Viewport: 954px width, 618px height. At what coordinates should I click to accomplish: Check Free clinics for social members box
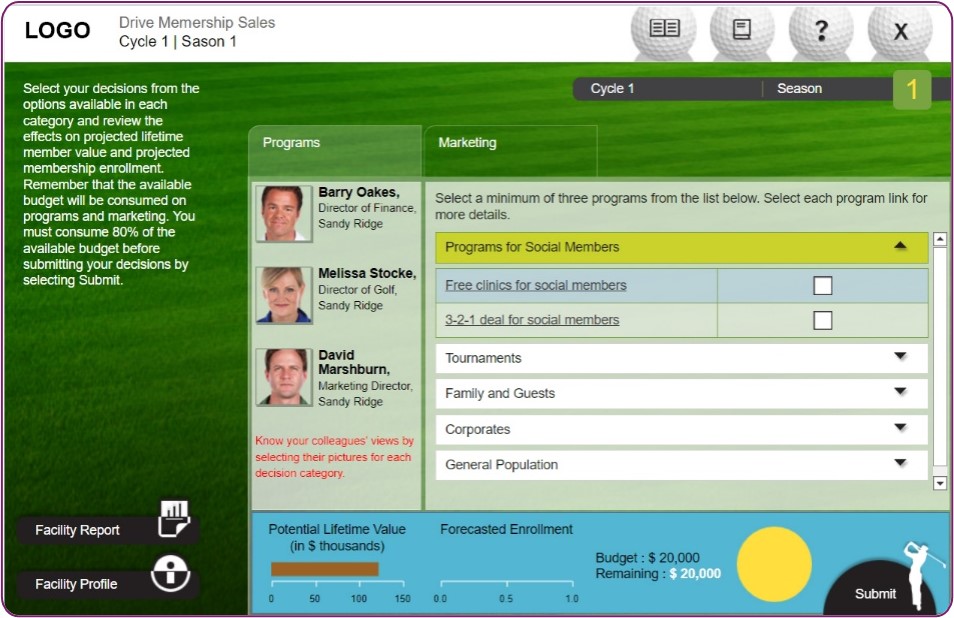point(823,285)
